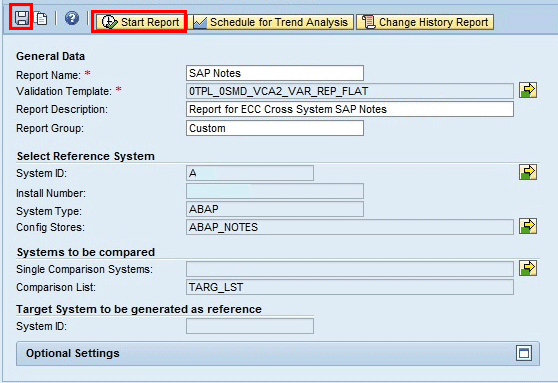
Task: Select the Validation Template field
Action: (350, 91)
